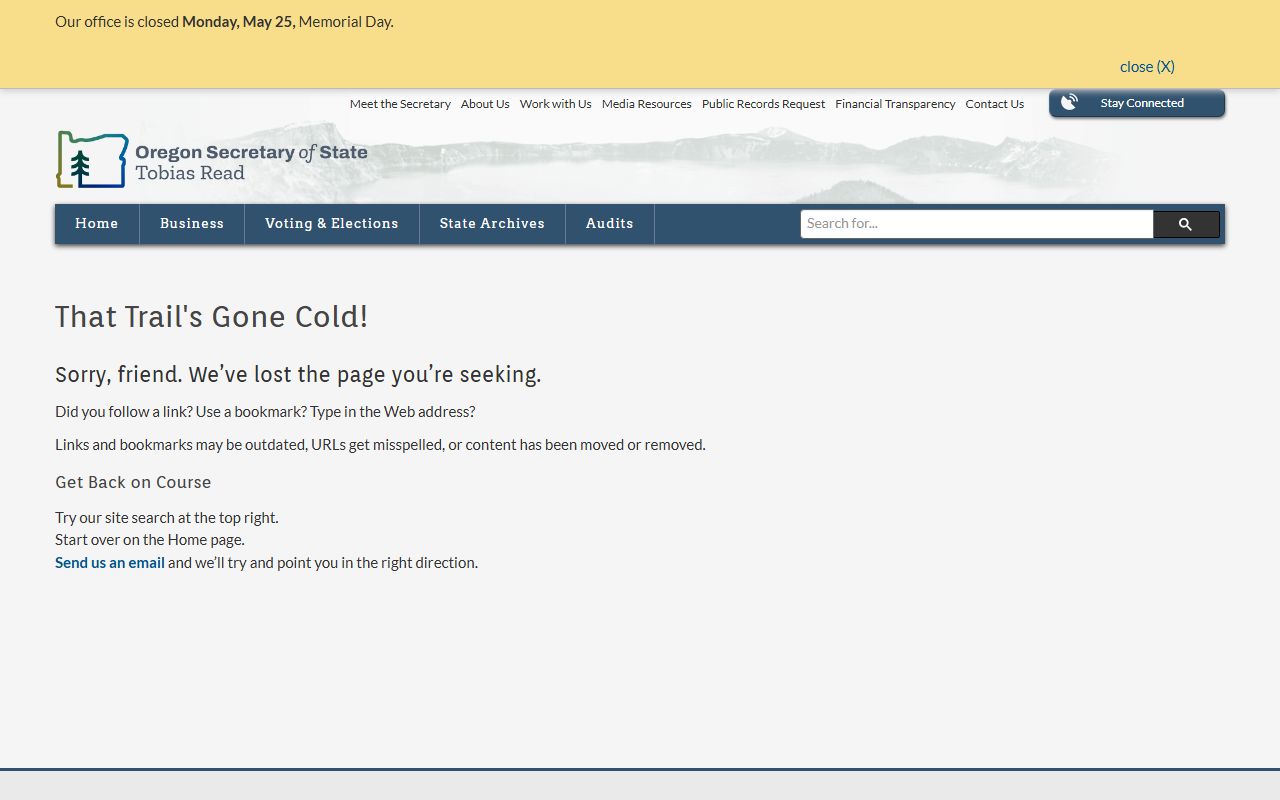
Task: Click the Stay Connected broadcast icon
Action: (1069, 102)
